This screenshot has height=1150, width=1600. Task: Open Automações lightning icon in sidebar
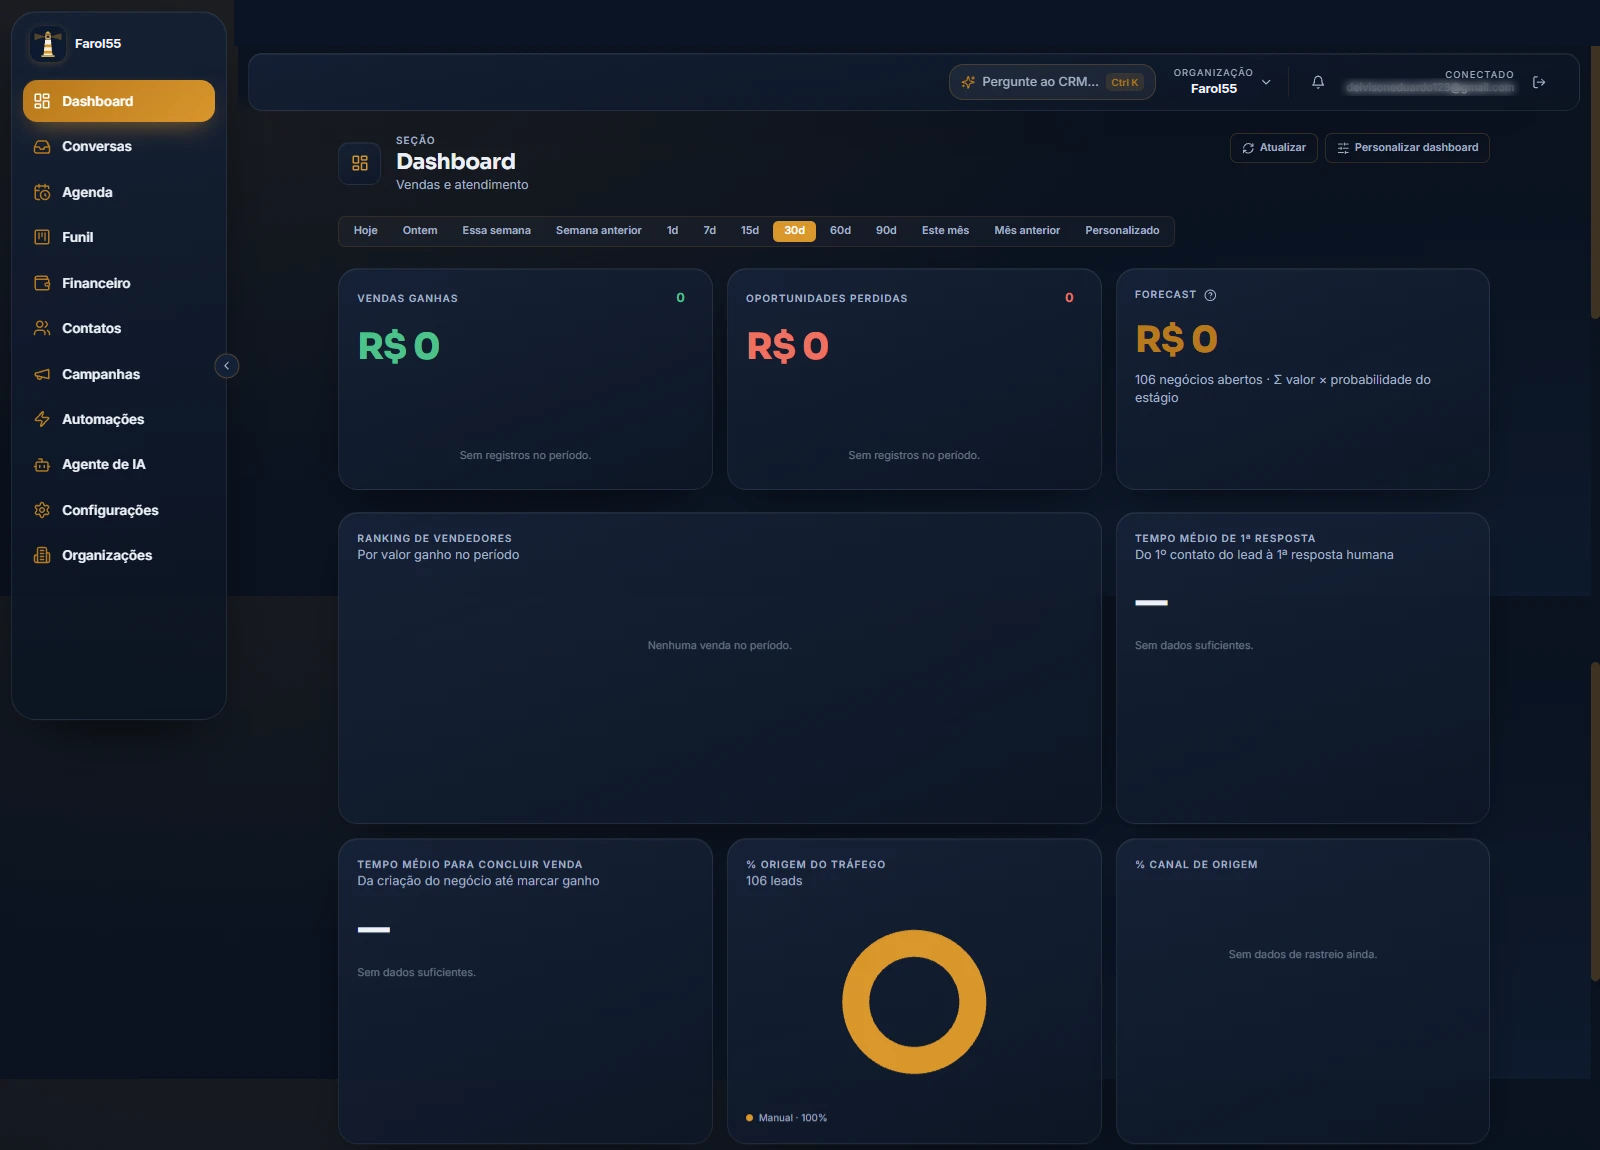42,419
